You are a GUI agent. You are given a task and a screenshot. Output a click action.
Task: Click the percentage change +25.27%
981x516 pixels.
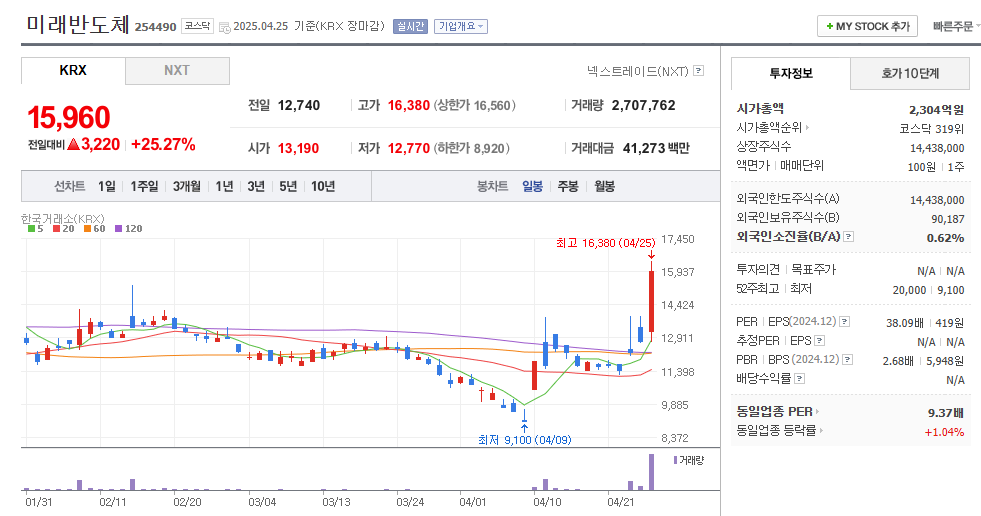click(x=163, y=144)
